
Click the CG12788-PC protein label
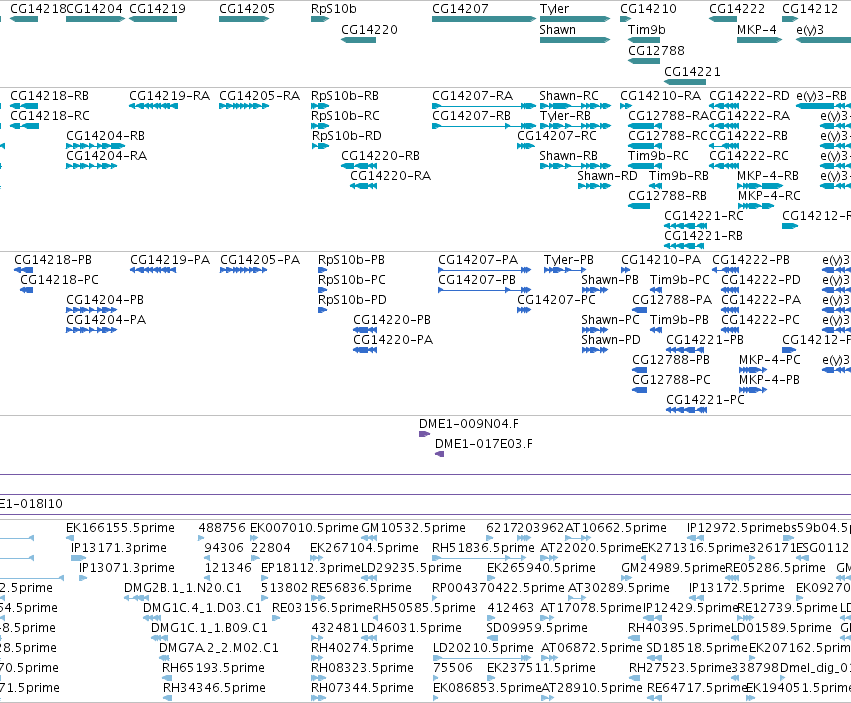(671, 380)
